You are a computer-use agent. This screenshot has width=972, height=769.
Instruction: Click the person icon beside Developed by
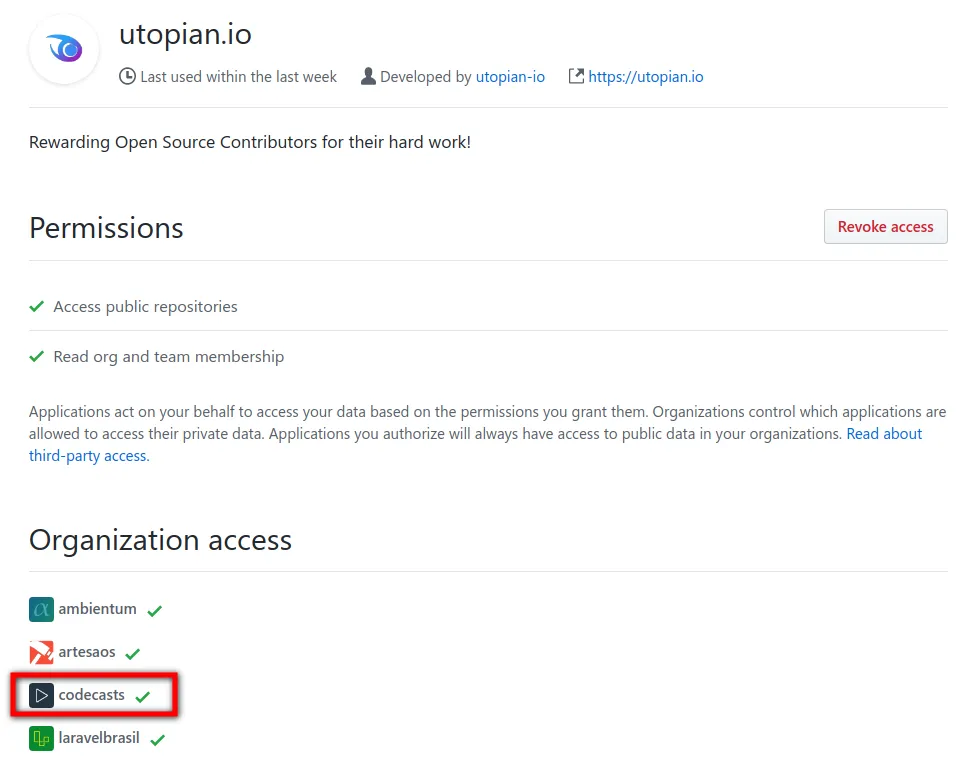368,76
